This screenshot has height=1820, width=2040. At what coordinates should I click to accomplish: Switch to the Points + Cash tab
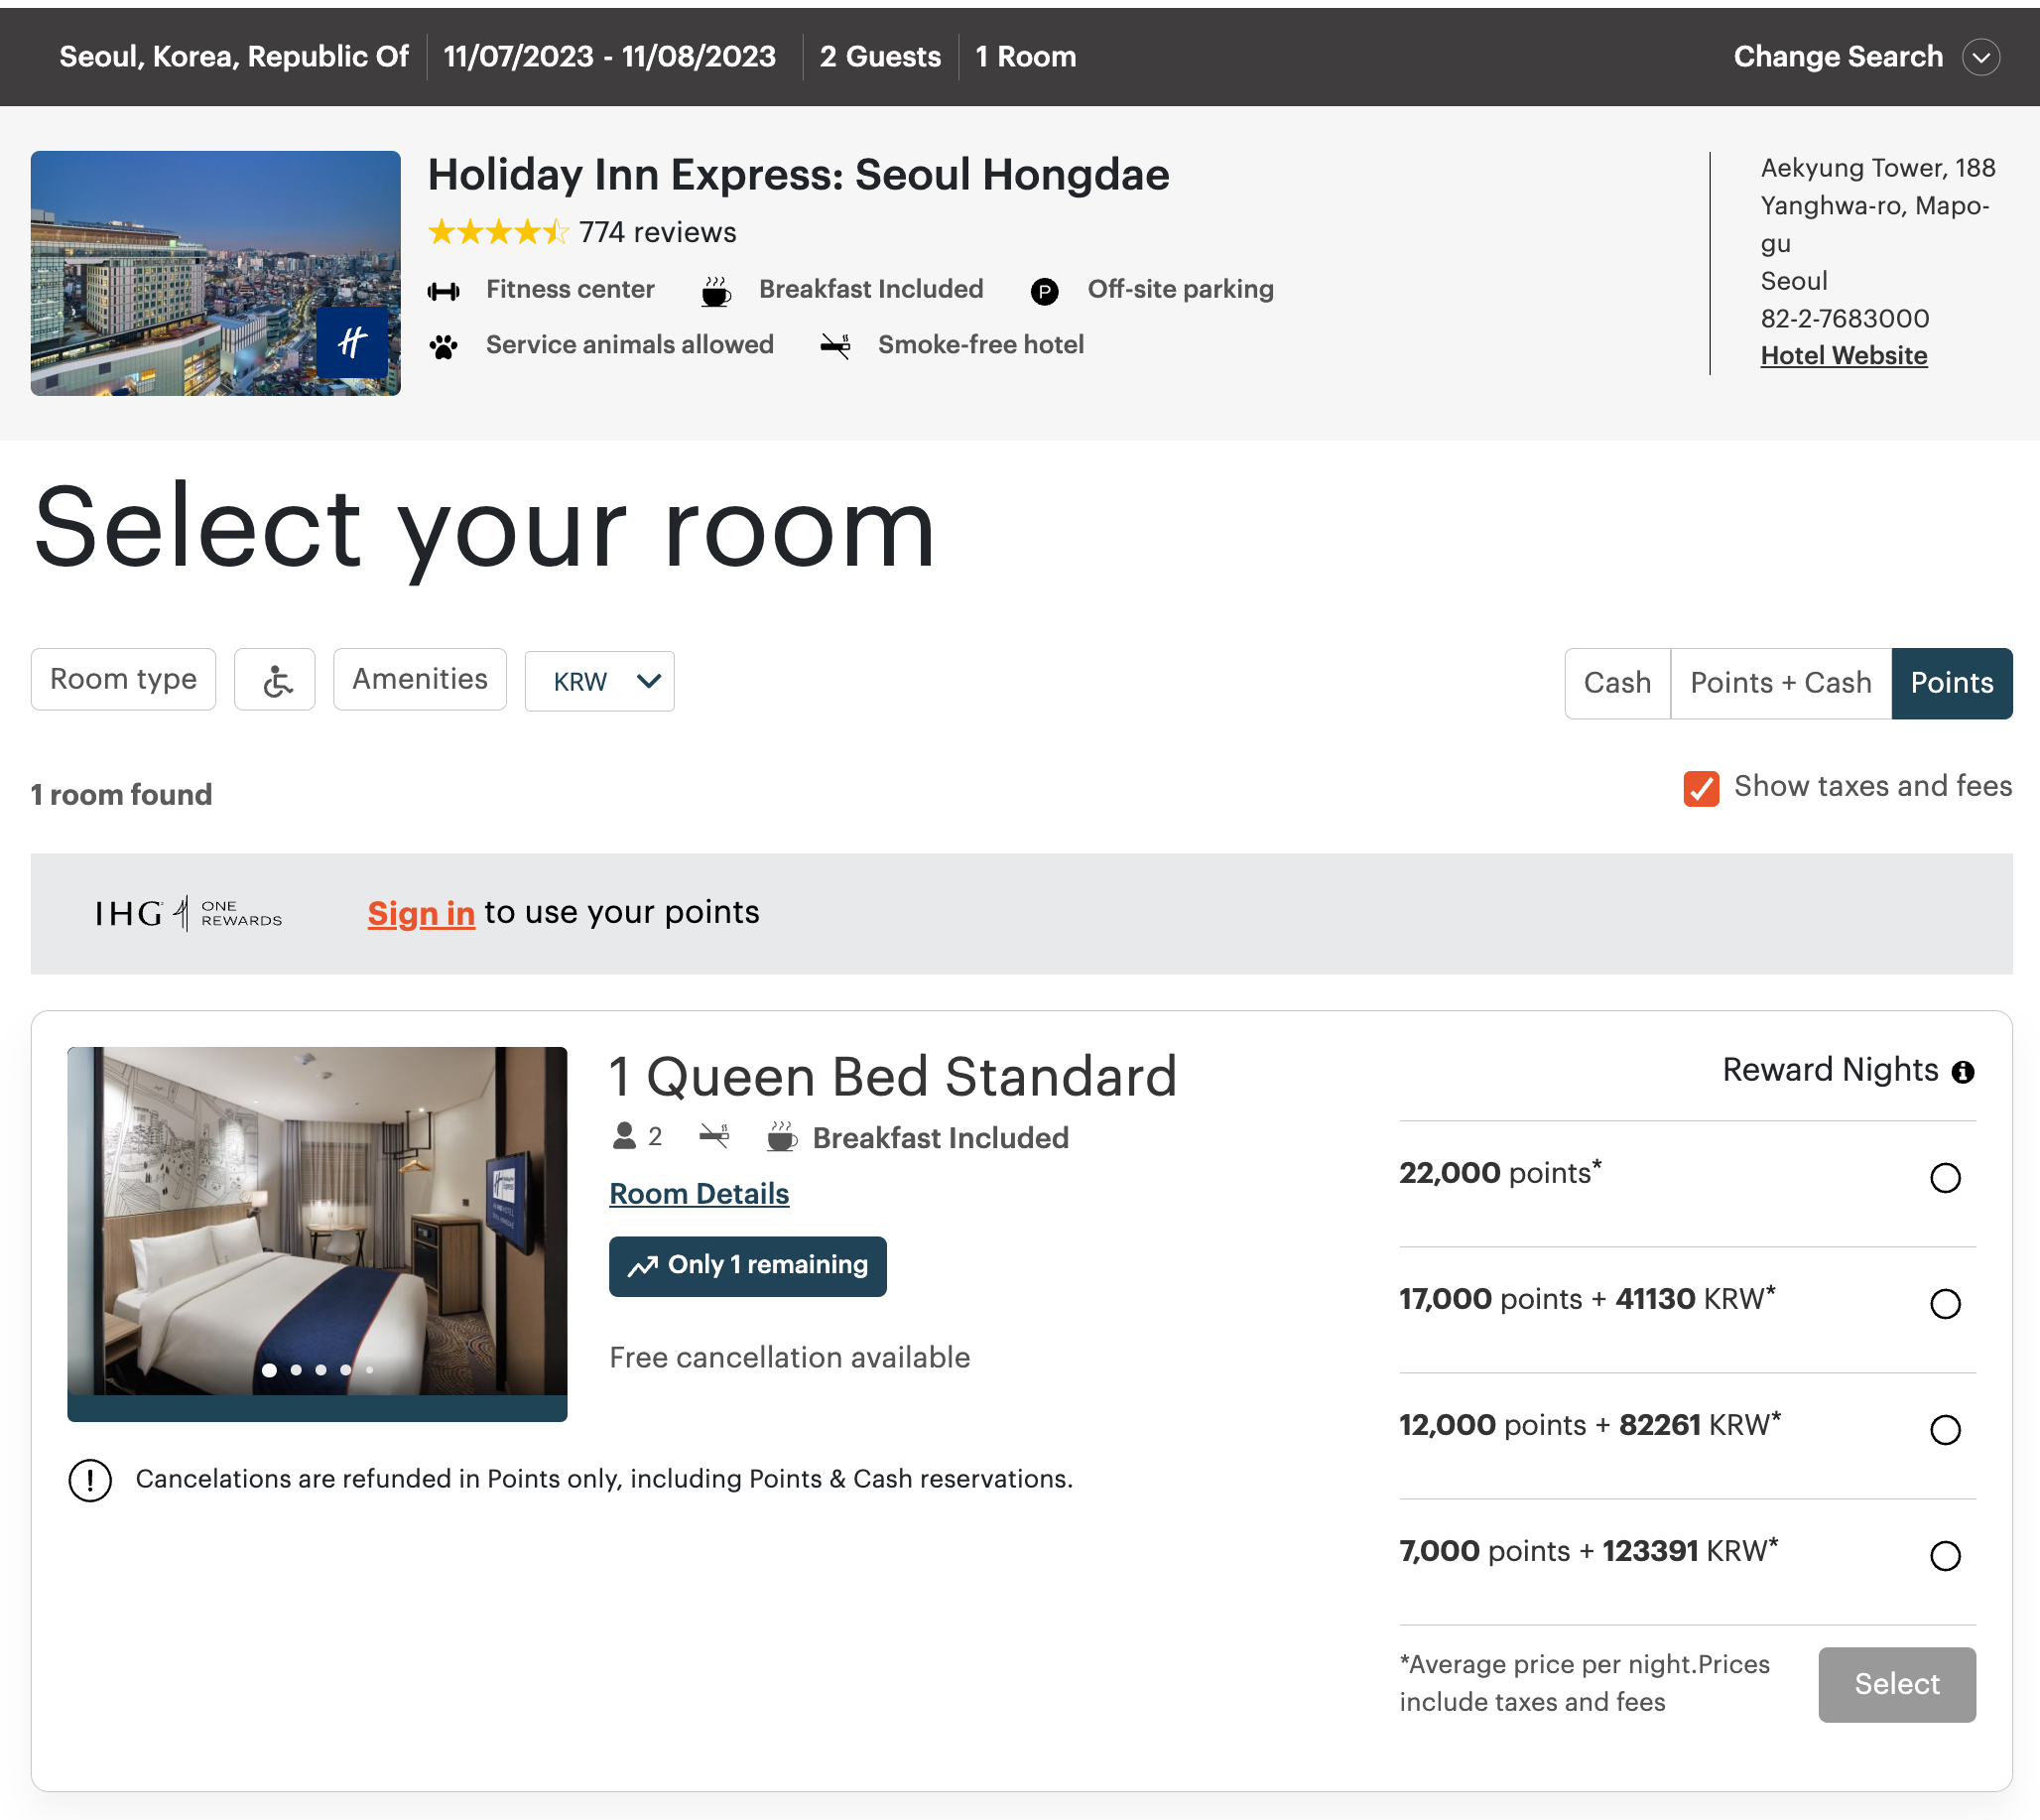tap(1780, 683)
